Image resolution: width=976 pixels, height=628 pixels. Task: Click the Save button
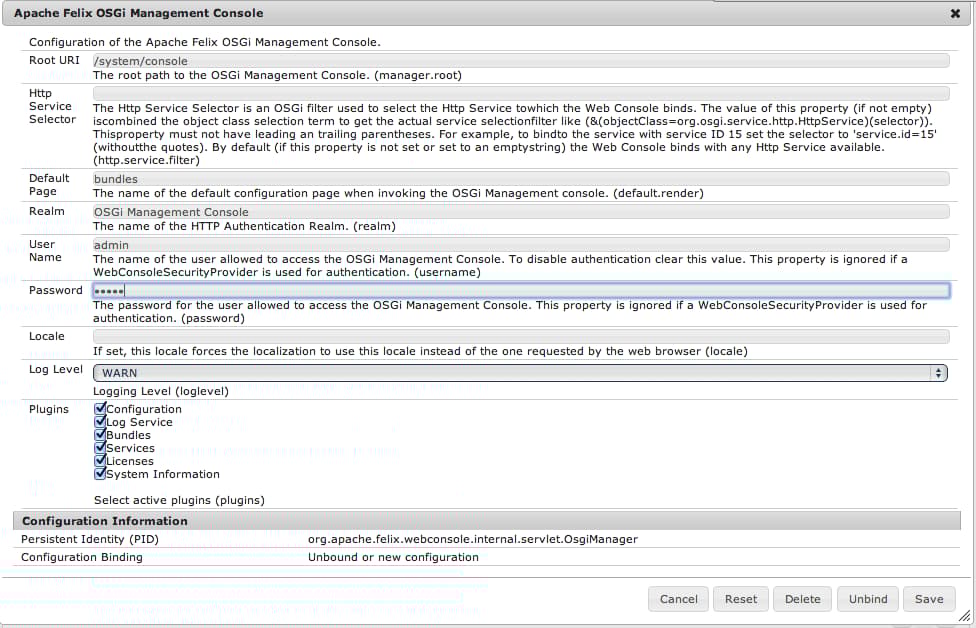click(929, 598)
